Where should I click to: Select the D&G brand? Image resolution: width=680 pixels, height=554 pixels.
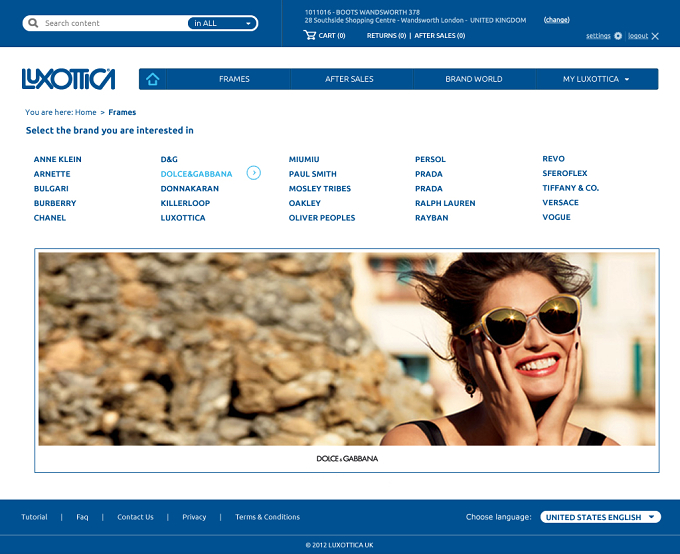pos(169,159)
